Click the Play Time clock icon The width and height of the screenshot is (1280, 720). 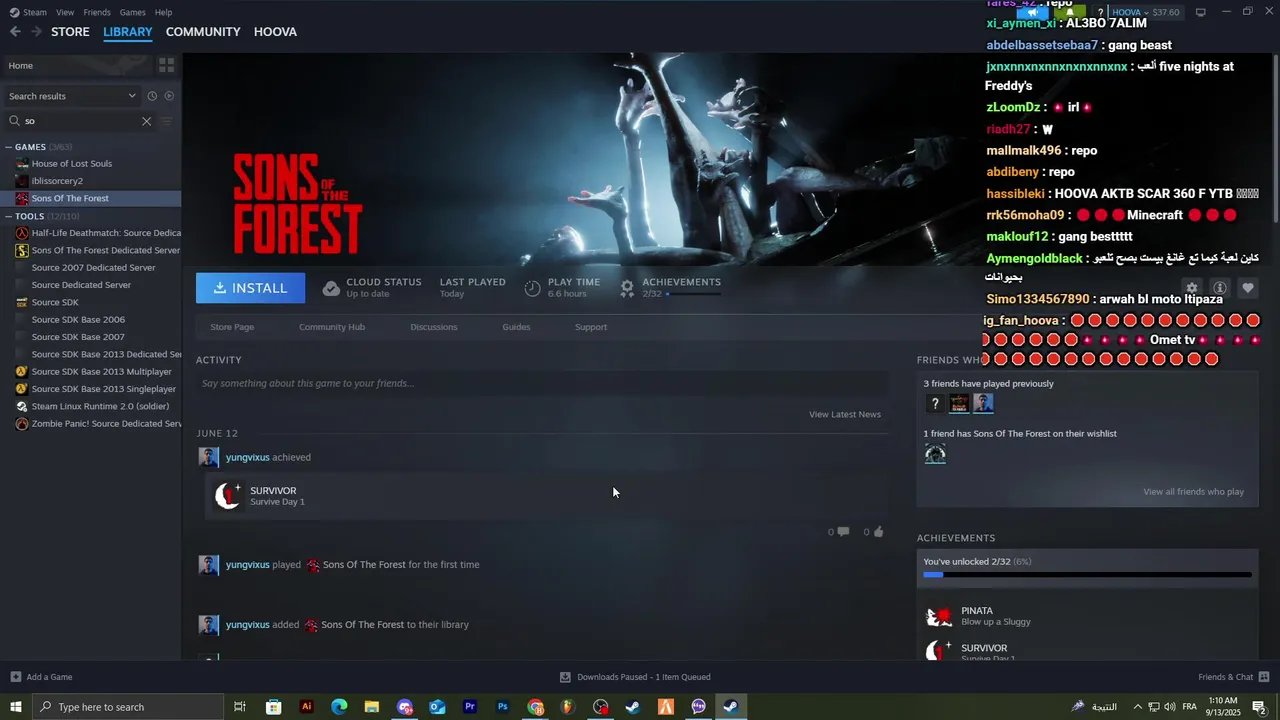(532, 288)
